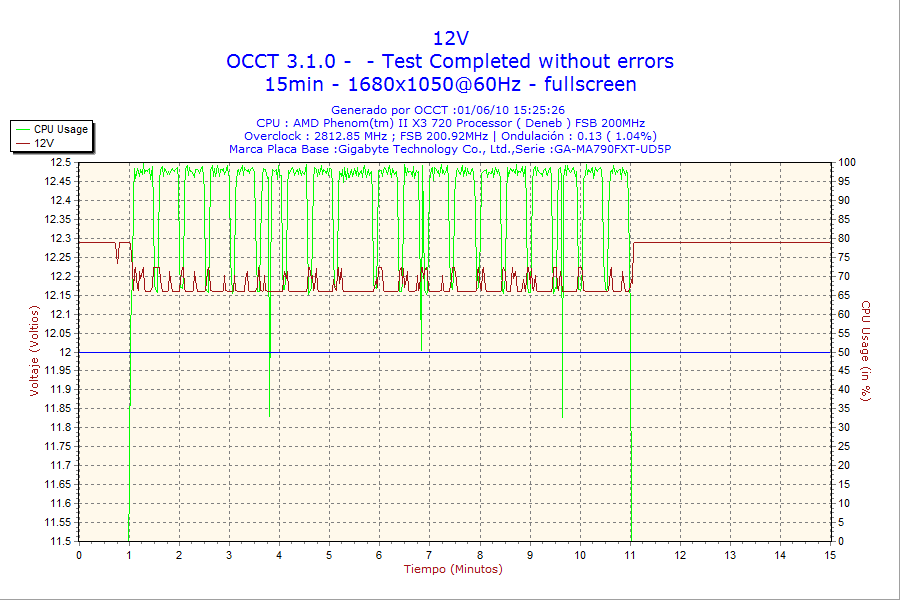Click the AMD Phenom II X3 720 CPU line

(450, 123)
